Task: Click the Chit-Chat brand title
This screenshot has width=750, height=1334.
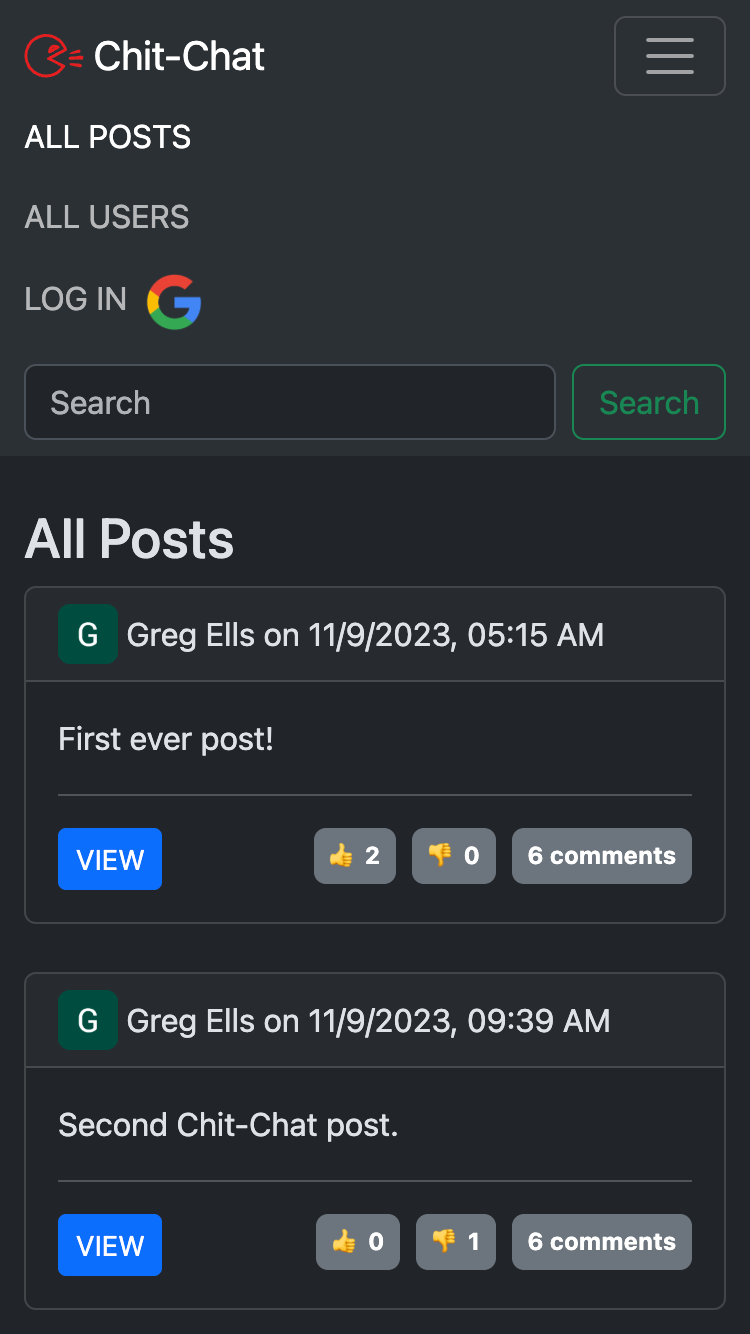Action: pos(180,56)
